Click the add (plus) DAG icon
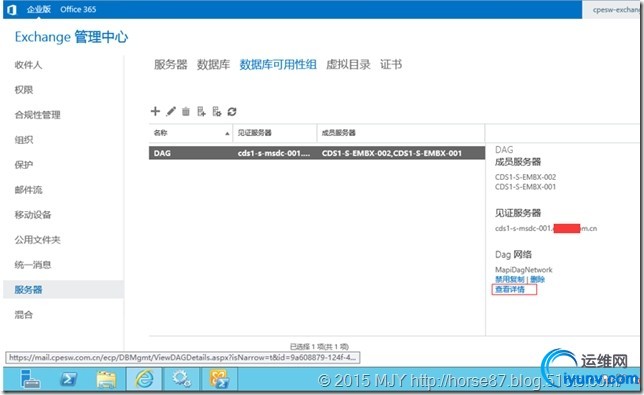This screenshot has width=644, height=395. coord(155,111)
